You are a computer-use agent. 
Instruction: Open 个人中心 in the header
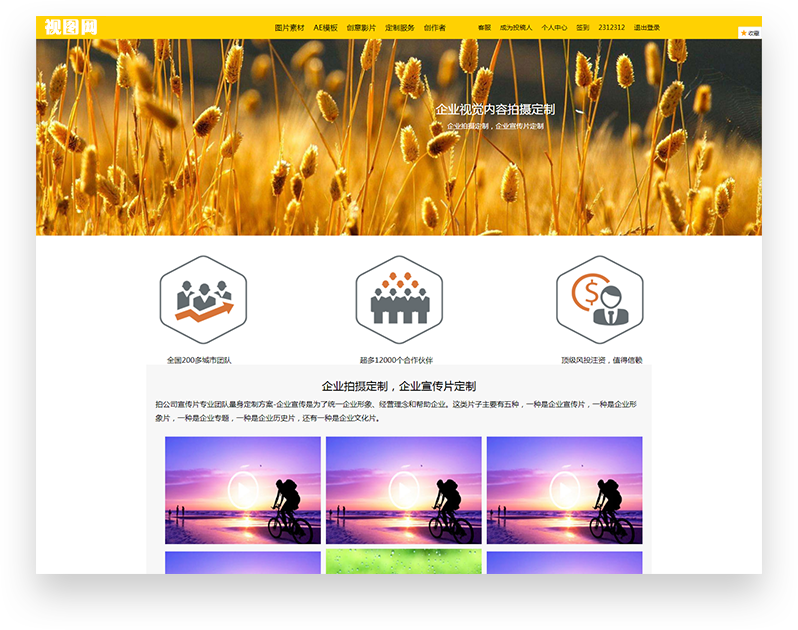point(554,27)
